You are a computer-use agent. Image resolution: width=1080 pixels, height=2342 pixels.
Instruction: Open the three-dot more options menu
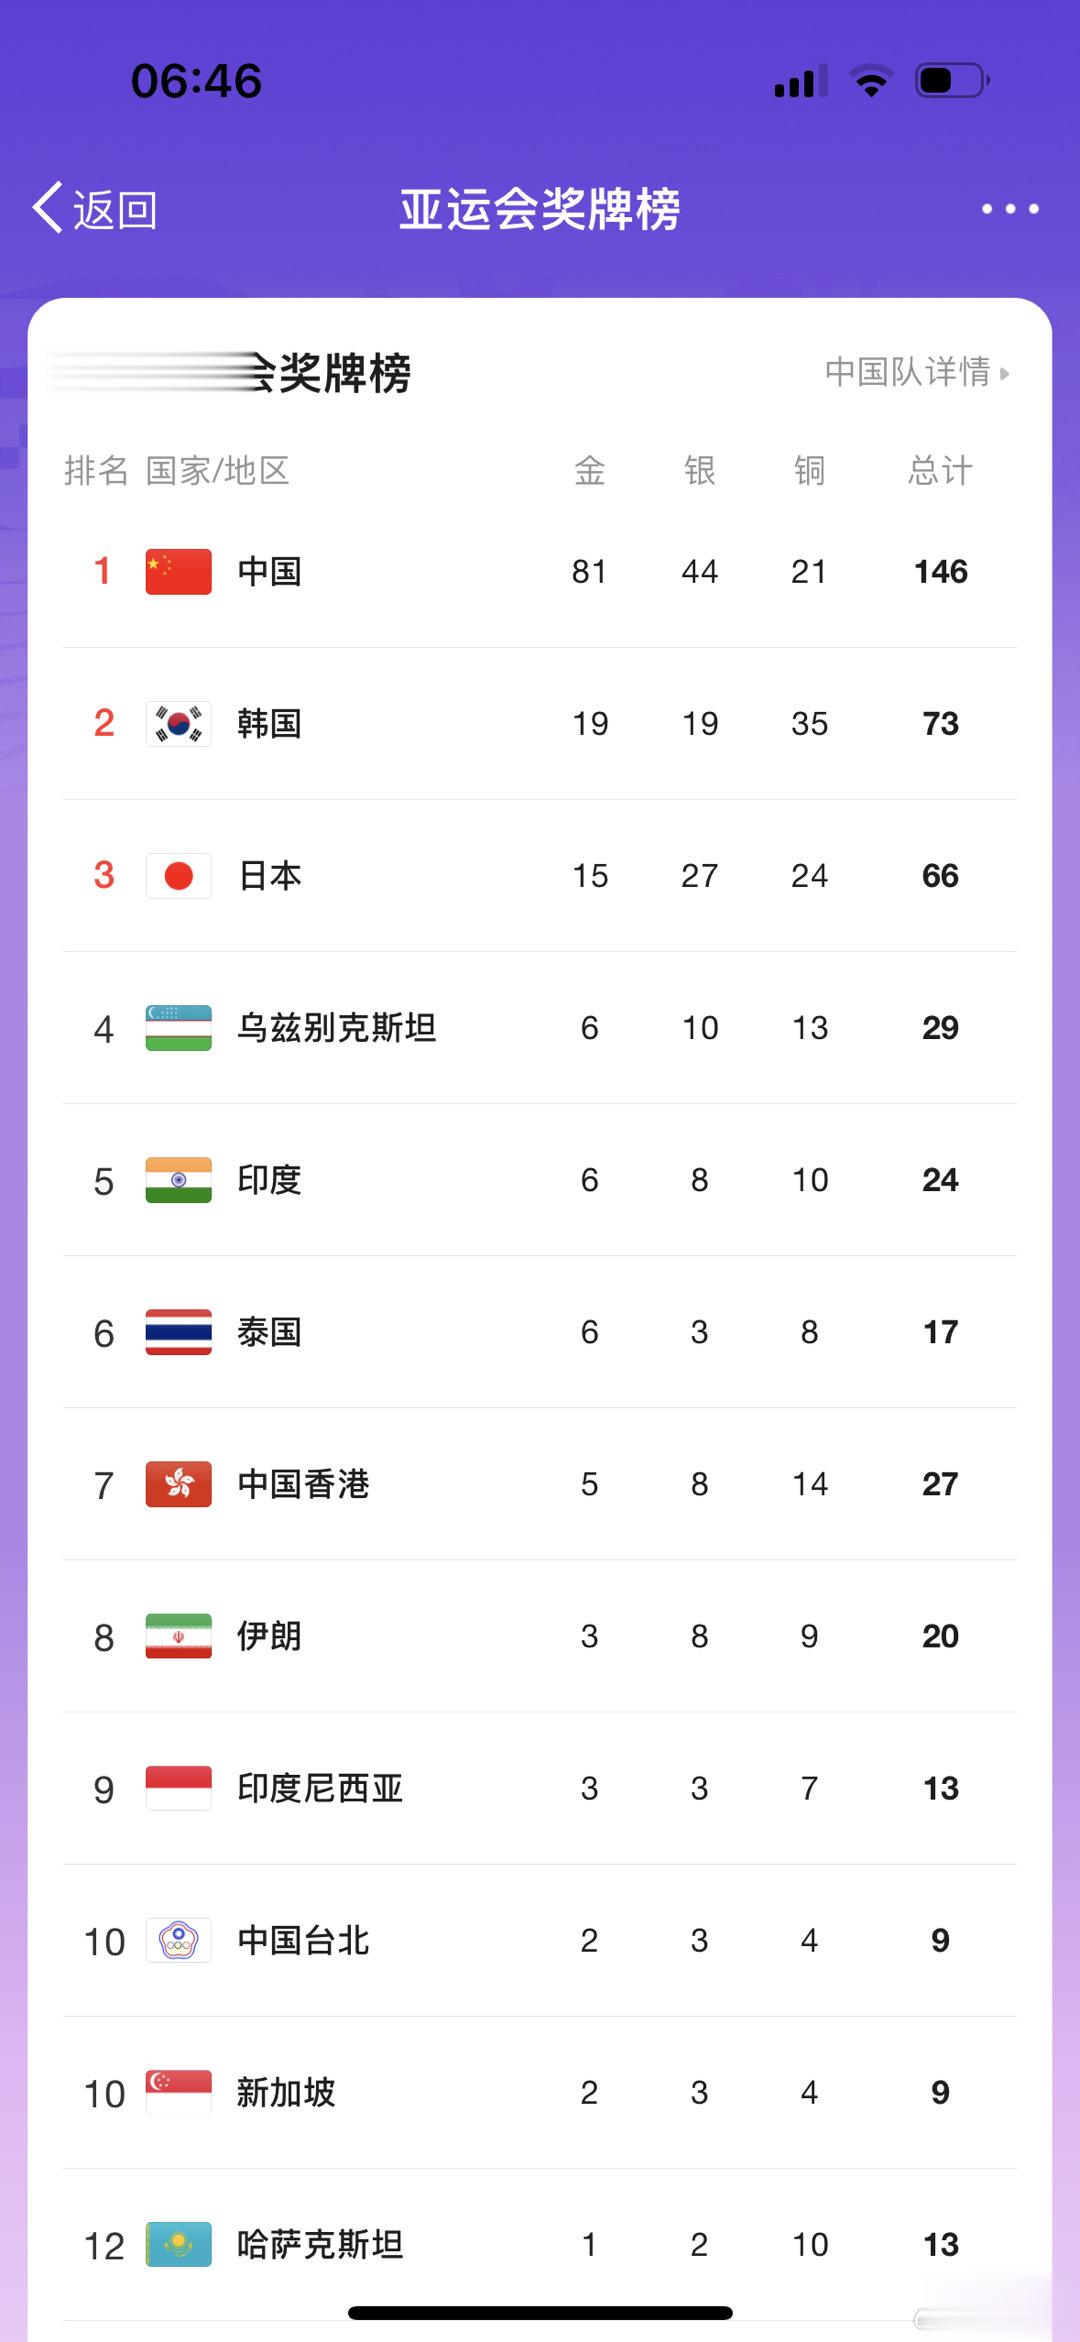pyautogui.click(x=1010, y=208)
